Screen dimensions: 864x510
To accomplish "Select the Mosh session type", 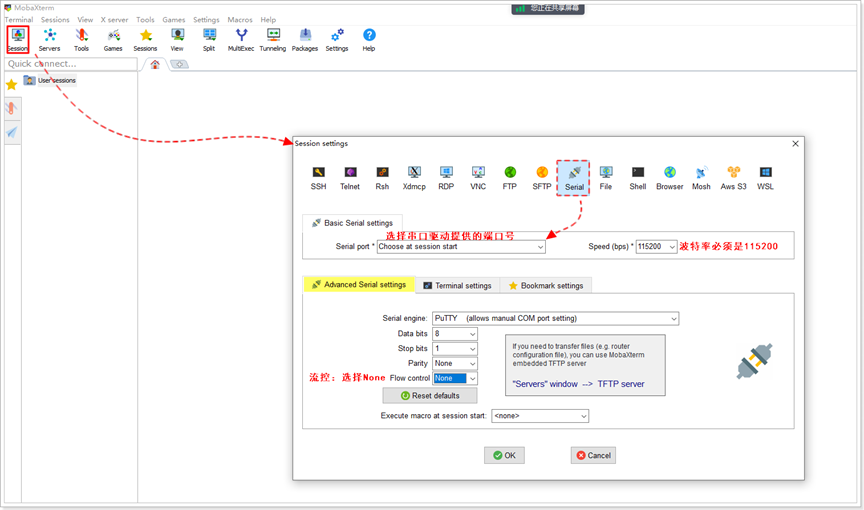I will click(x=701, y=178).
